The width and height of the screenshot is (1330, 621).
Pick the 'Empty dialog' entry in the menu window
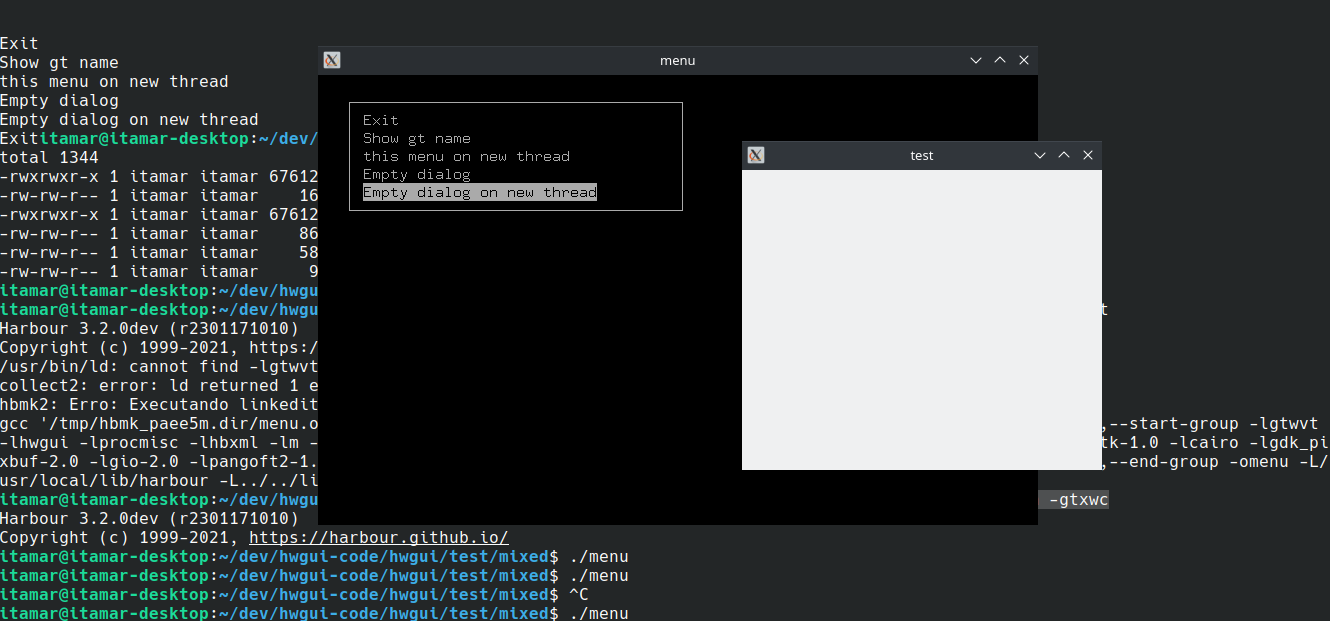[x=416, y=174]
